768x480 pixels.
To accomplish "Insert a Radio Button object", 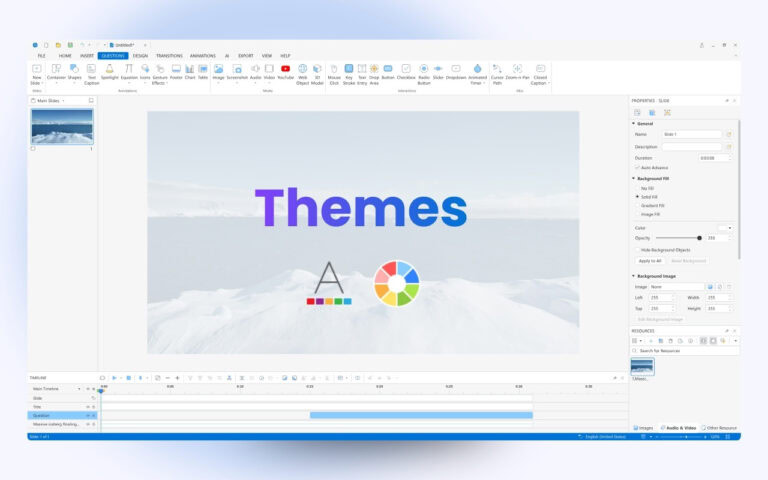I will point(424,74).
